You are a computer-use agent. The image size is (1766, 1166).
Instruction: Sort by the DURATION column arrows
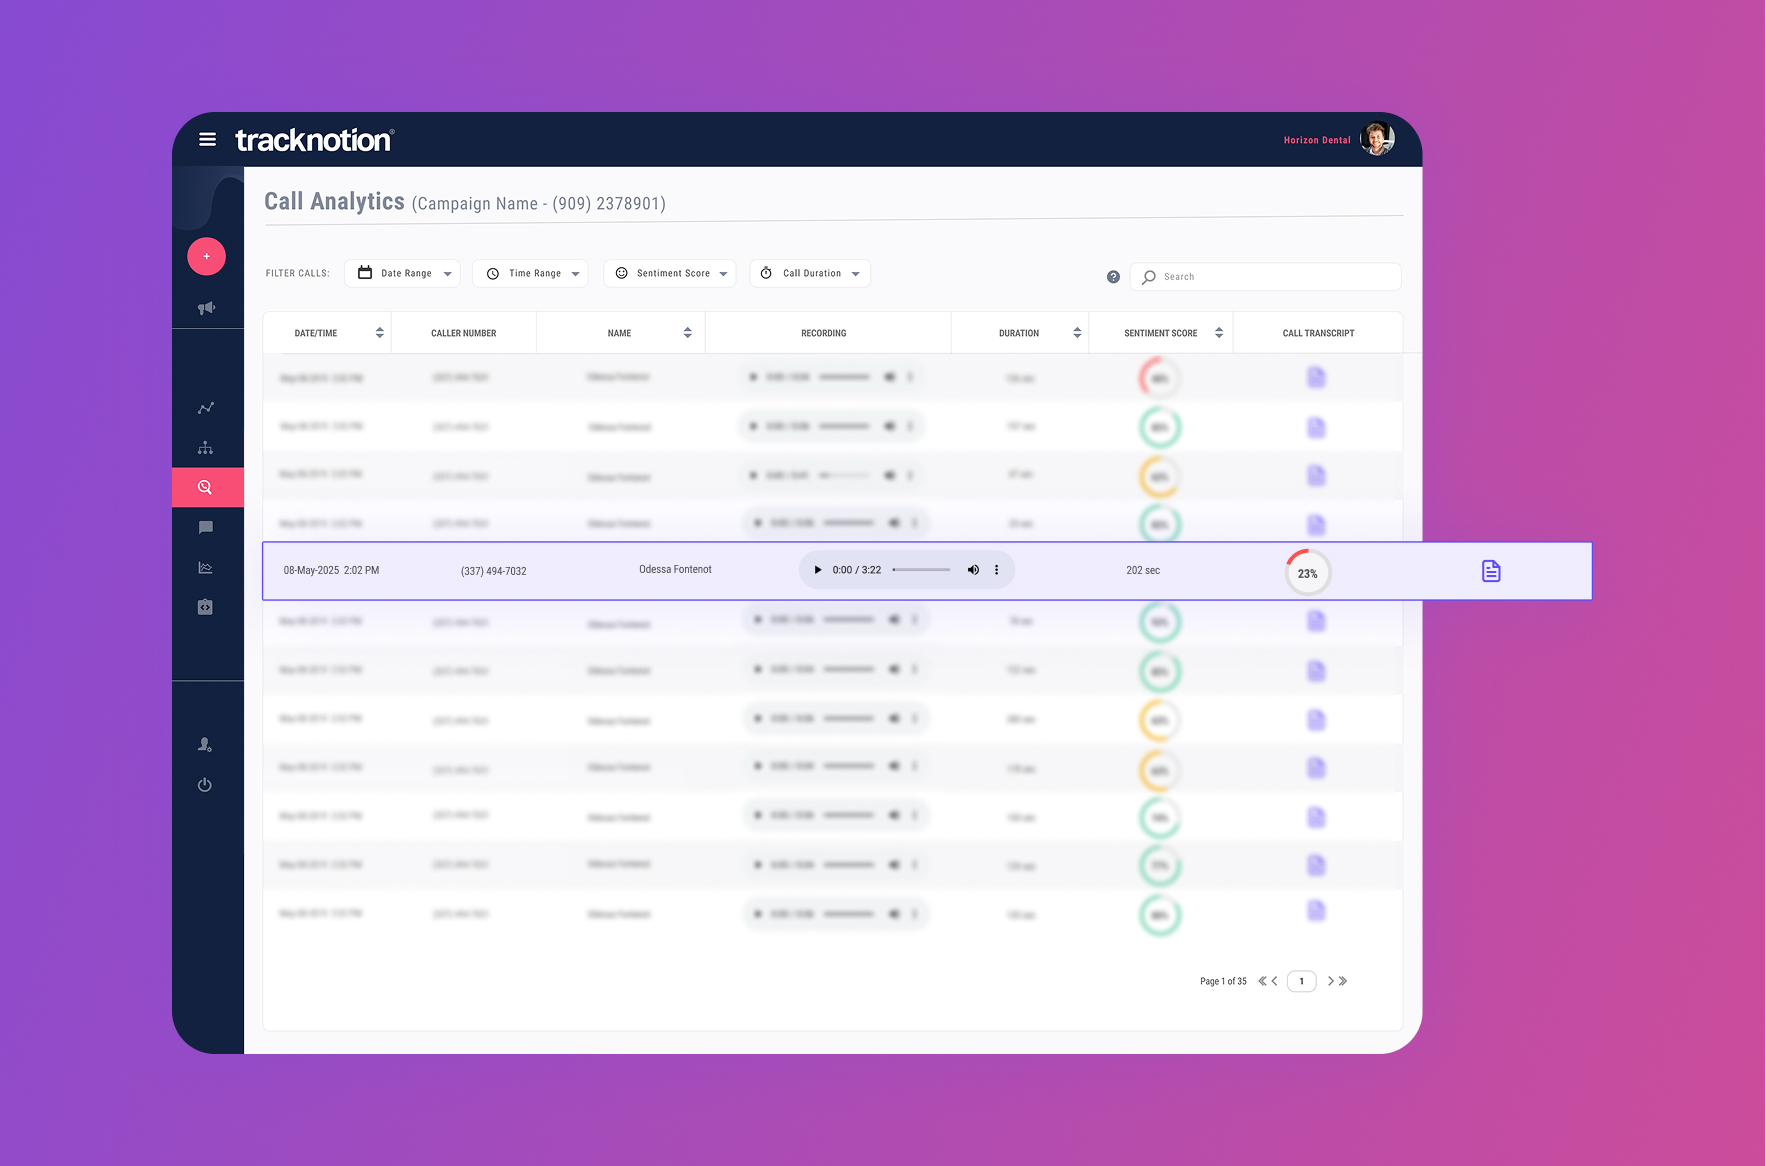[1077, 333]
